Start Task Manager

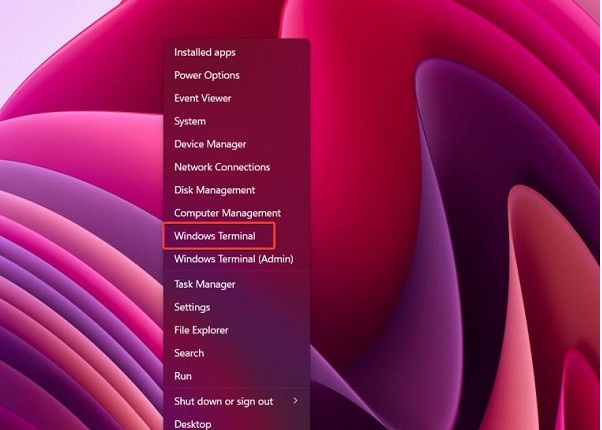[205, 284]
